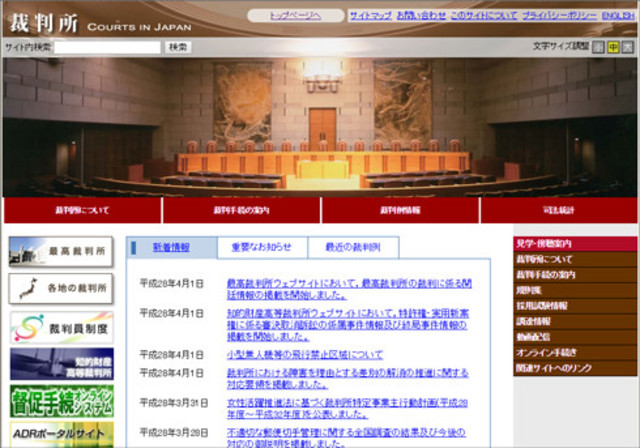Open the 司法統計 red navigation menu
Image resolution: width=640 pixels, height=448 pixels.
tap(559, 210)
